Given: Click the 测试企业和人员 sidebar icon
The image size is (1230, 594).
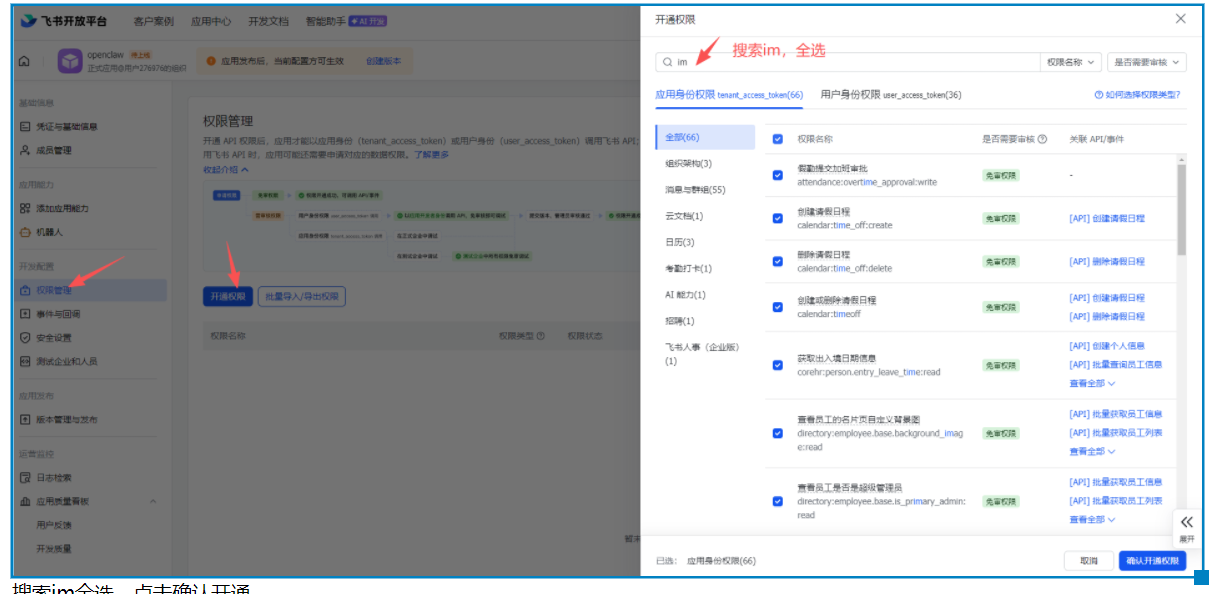Looking at the screenshot, I should pyautogui.click(x=26, y=361).
